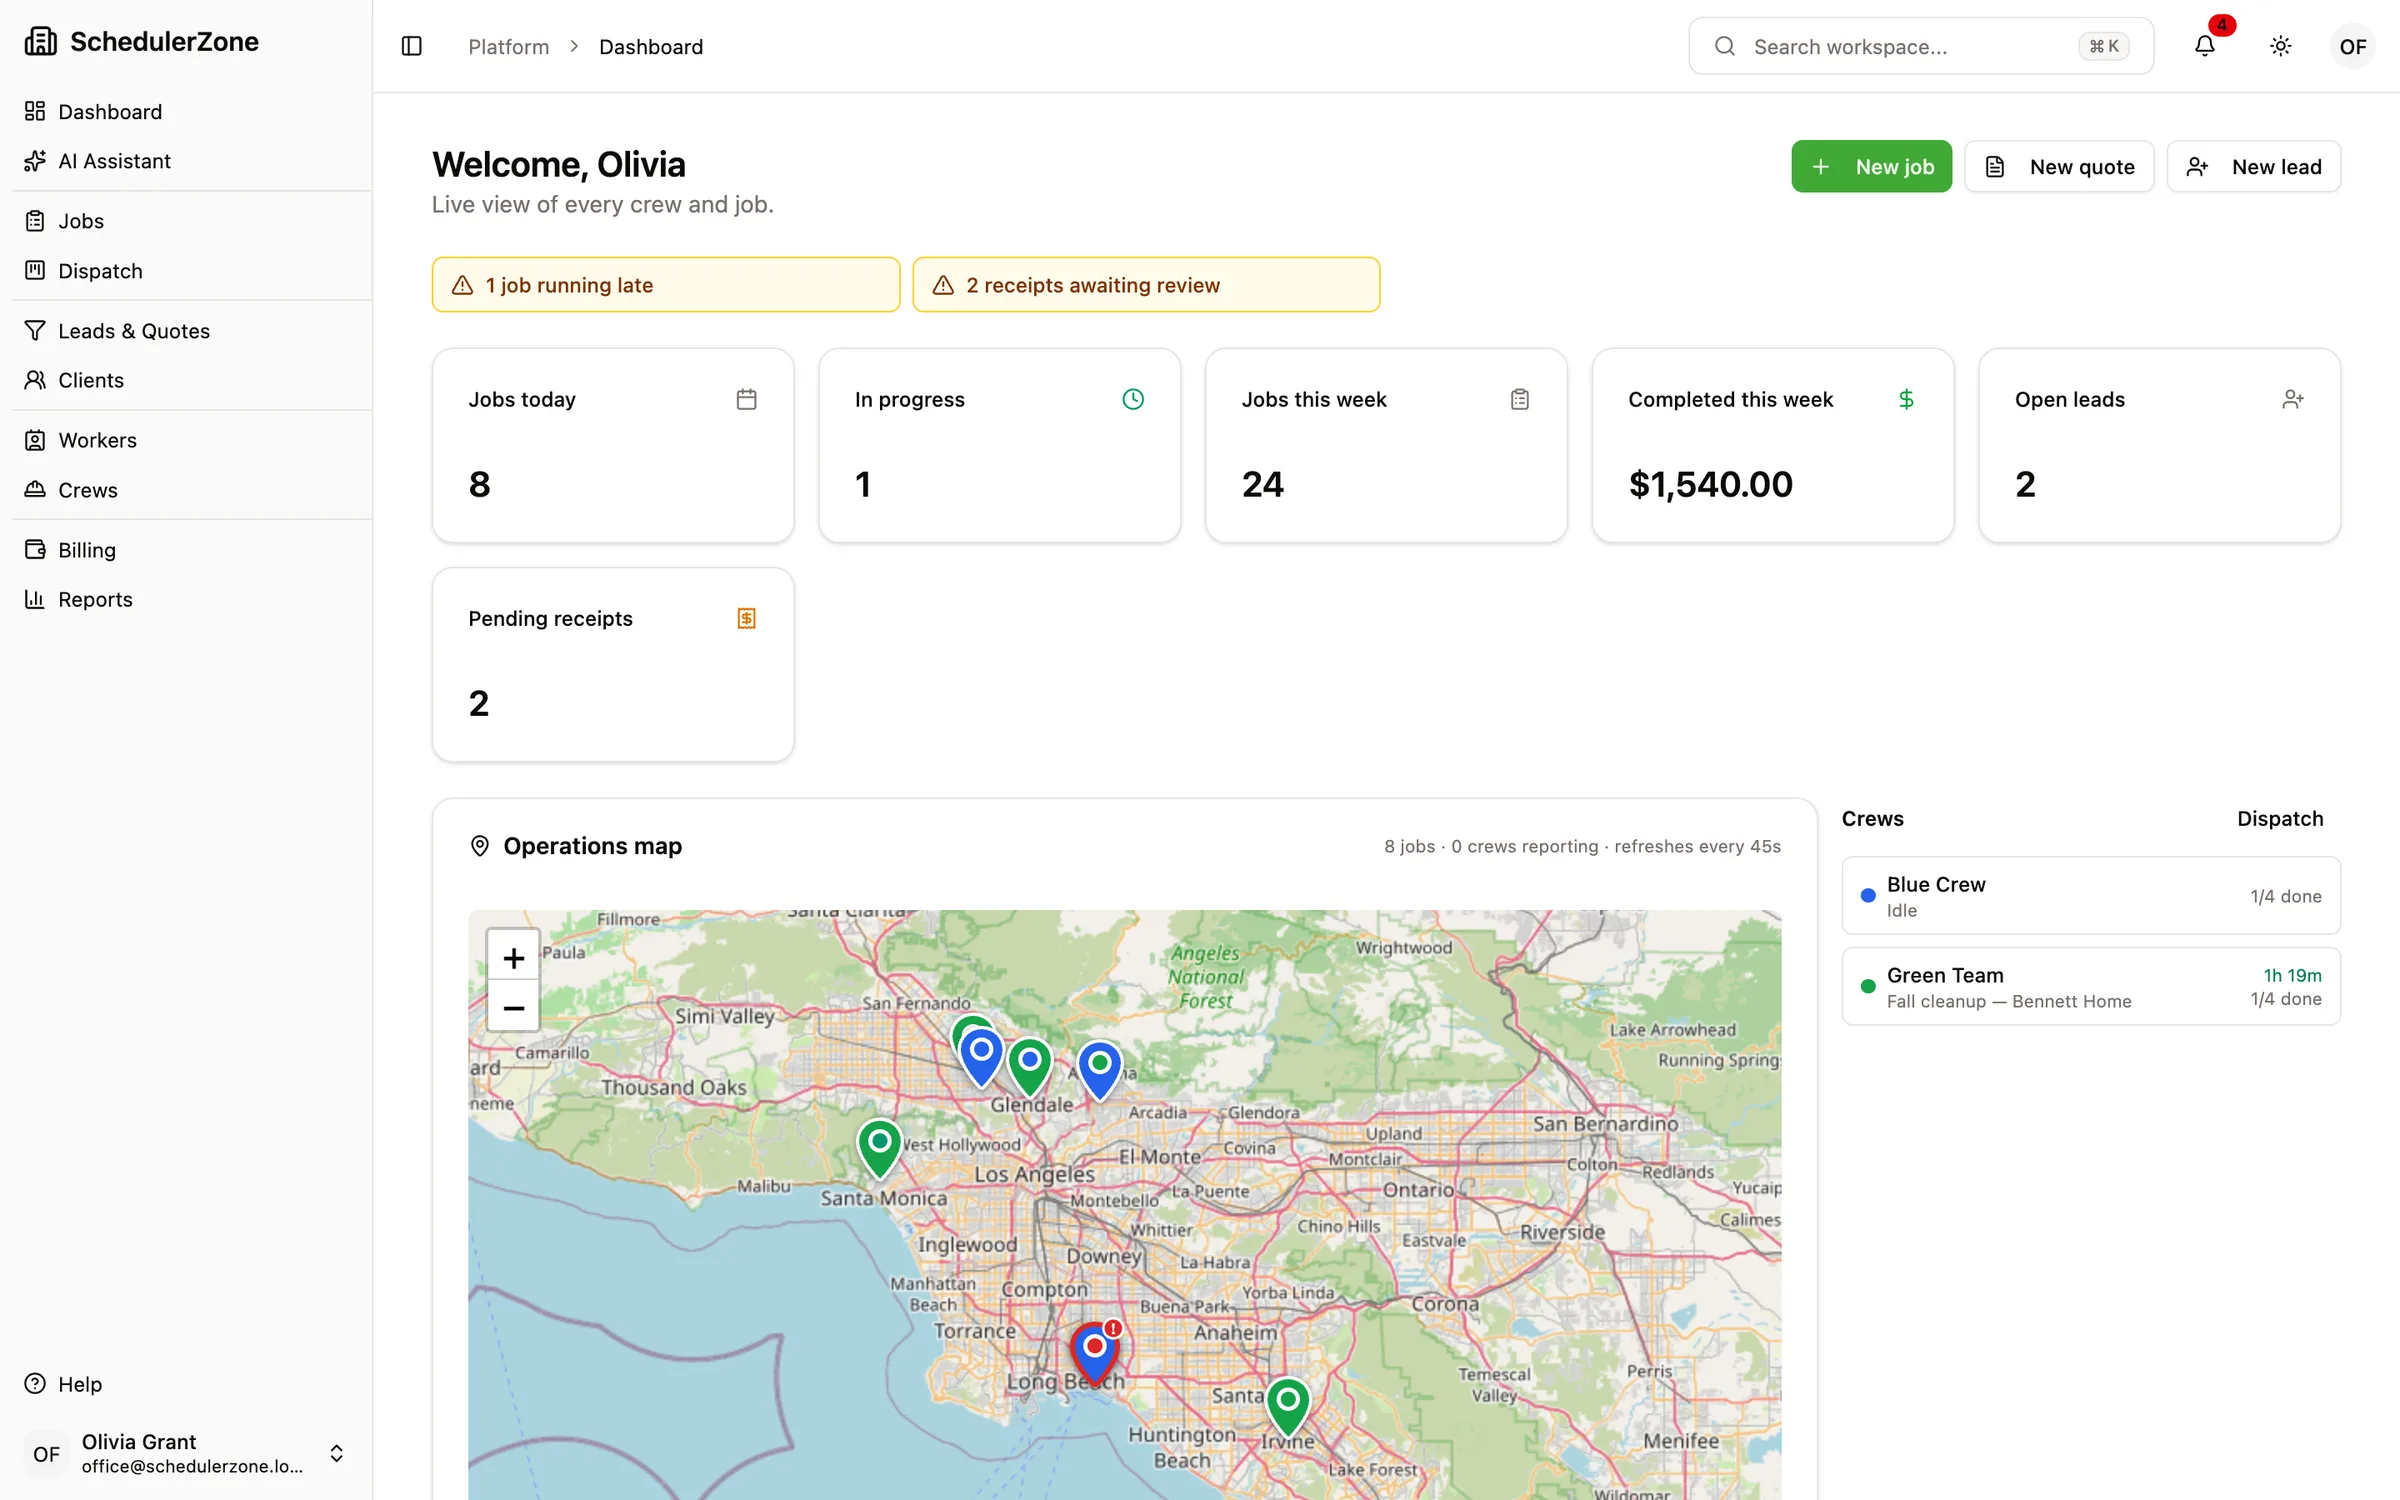Zoom in on the operations map
The height and width of the screenshot is (1500, 2400).
[x=513, y=957]
